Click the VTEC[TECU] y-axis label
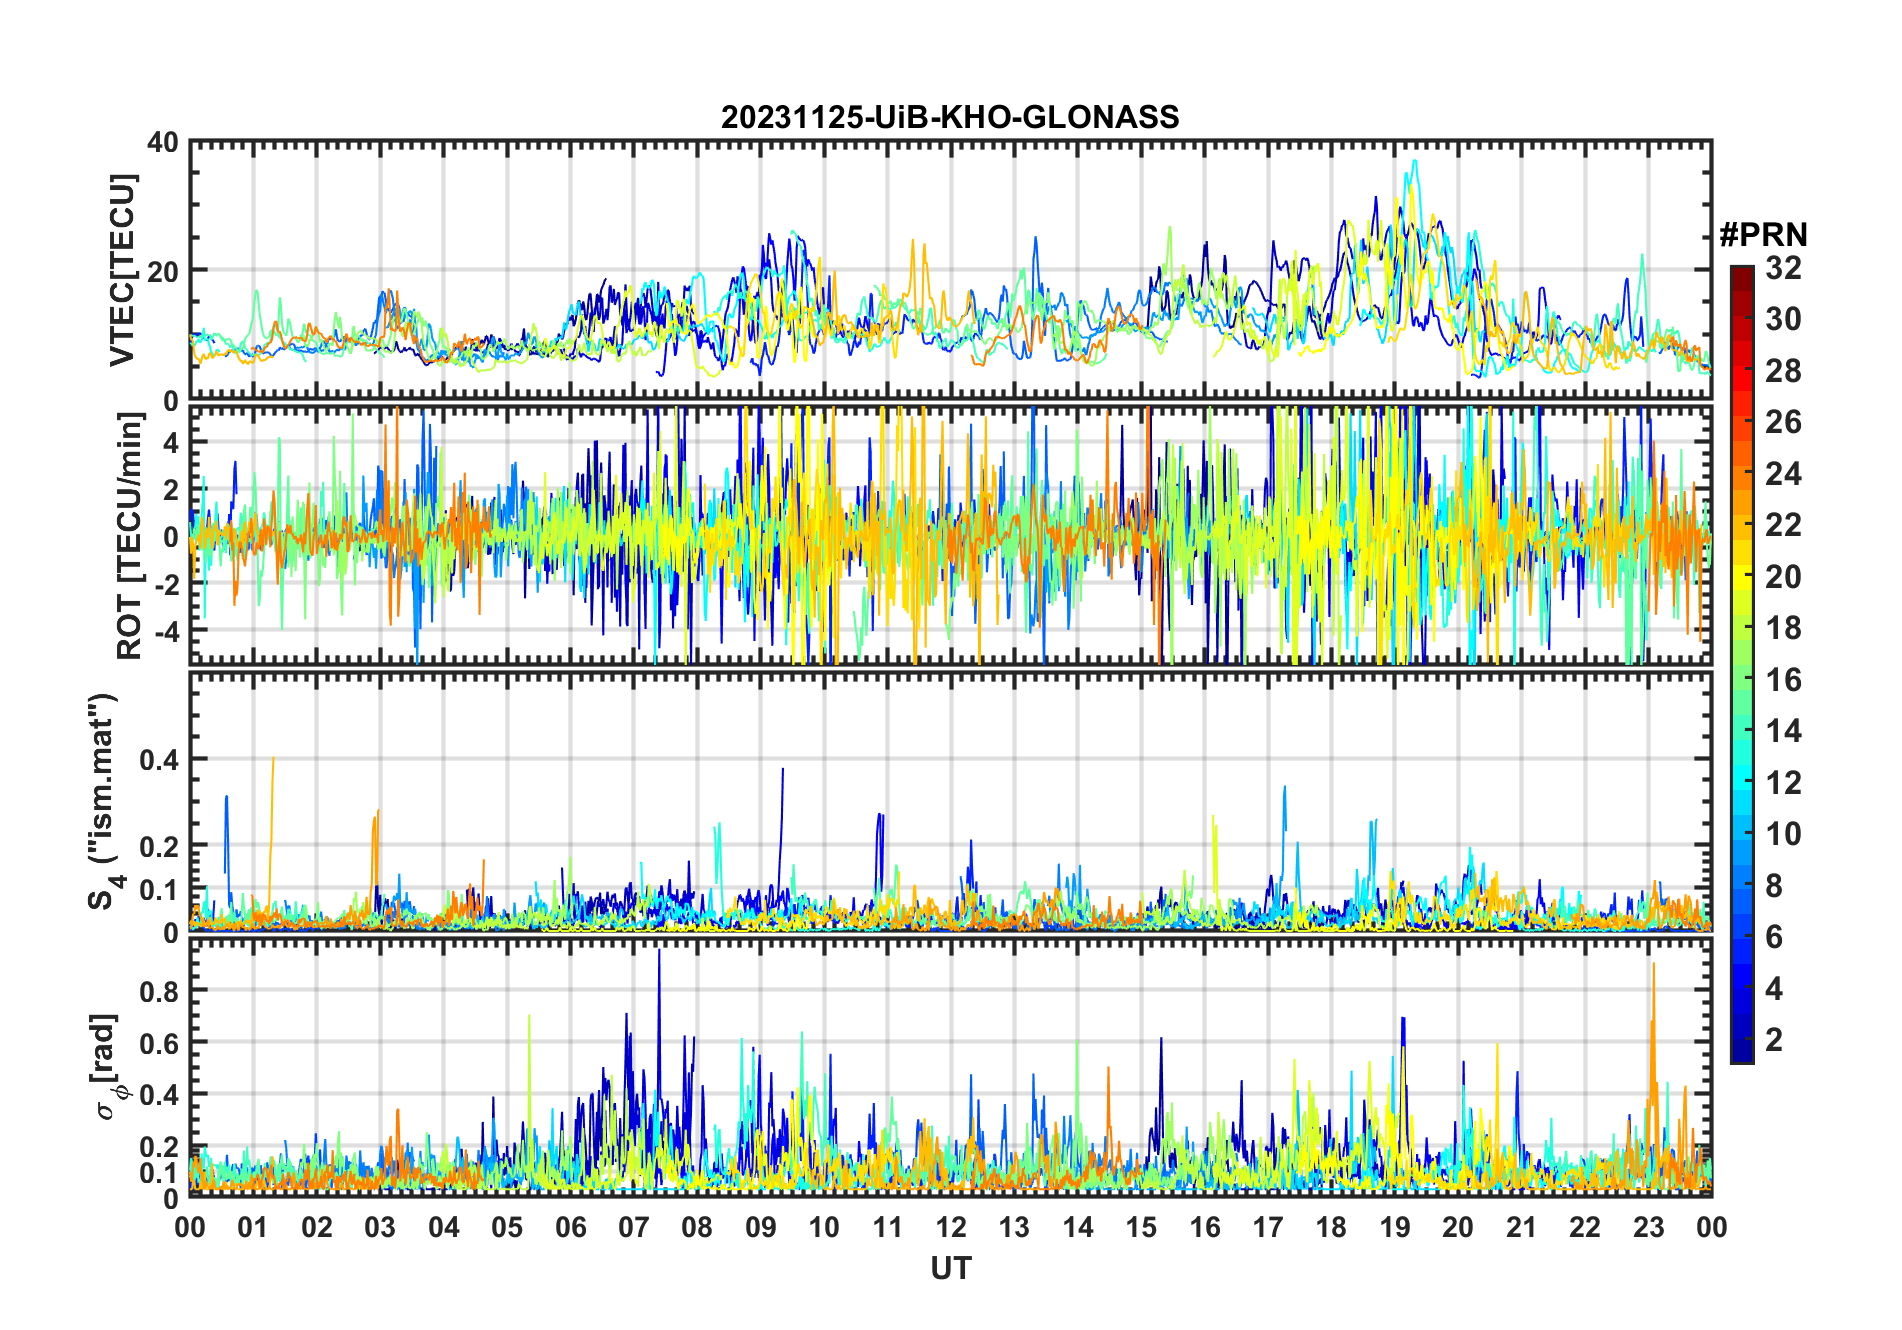 (x=122, y=270)
